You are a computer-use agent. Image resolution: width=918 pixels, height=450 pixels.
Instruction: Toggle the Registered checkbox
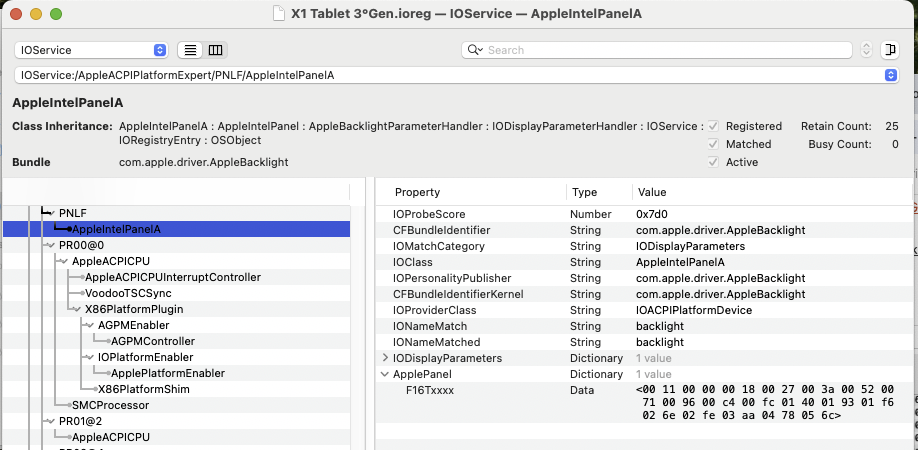[713, 126]
